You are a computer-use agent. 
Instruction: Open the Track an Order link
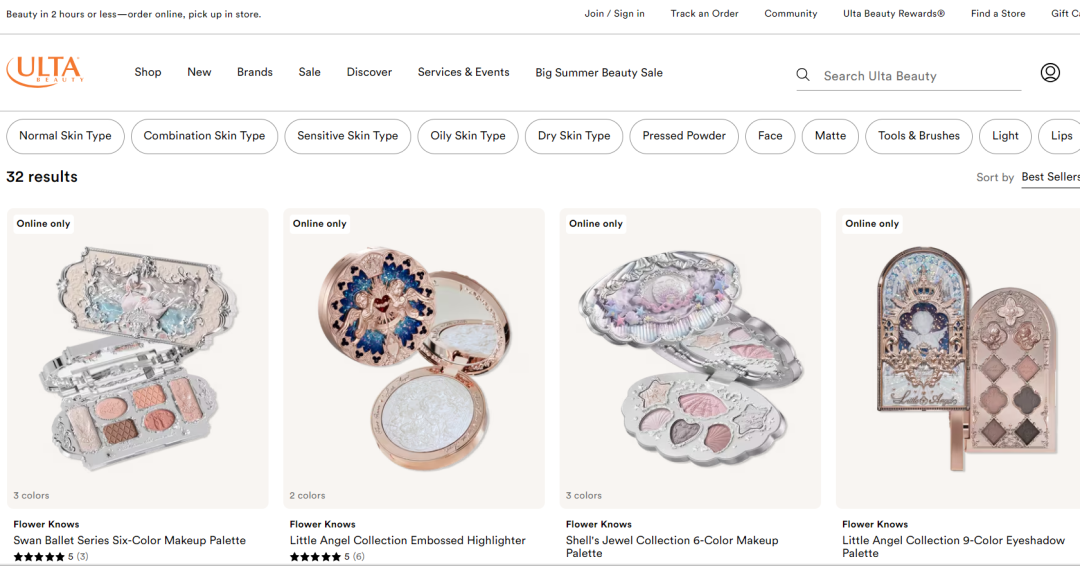coord(704,14)
